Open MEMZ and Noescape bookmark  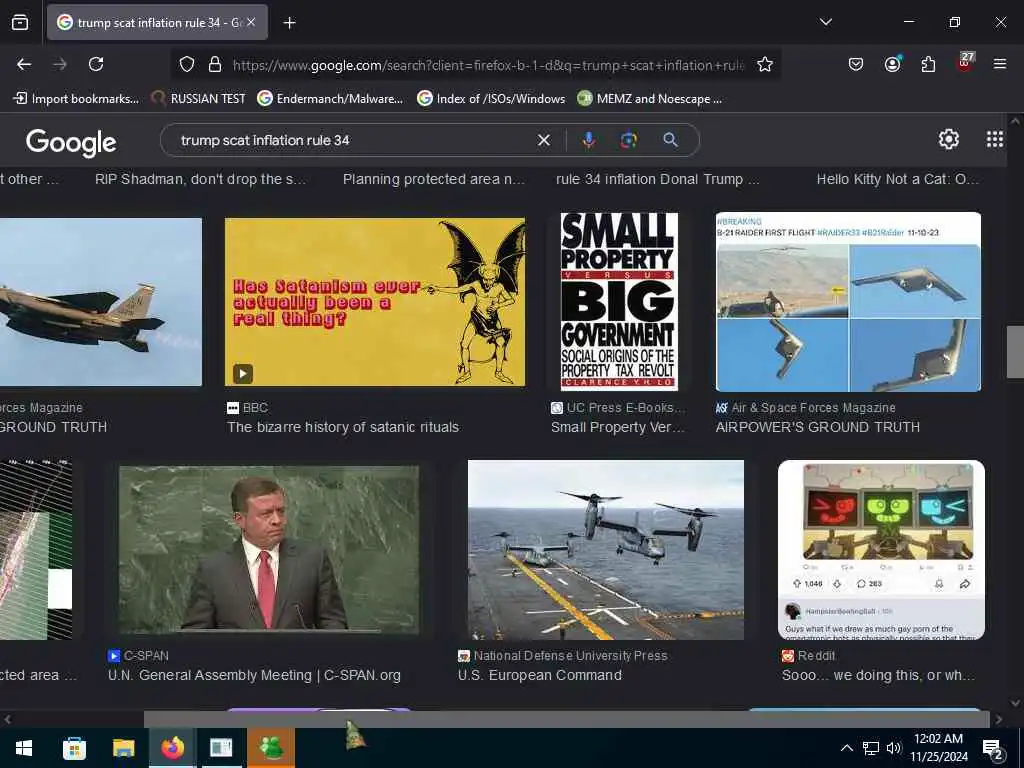650,99
